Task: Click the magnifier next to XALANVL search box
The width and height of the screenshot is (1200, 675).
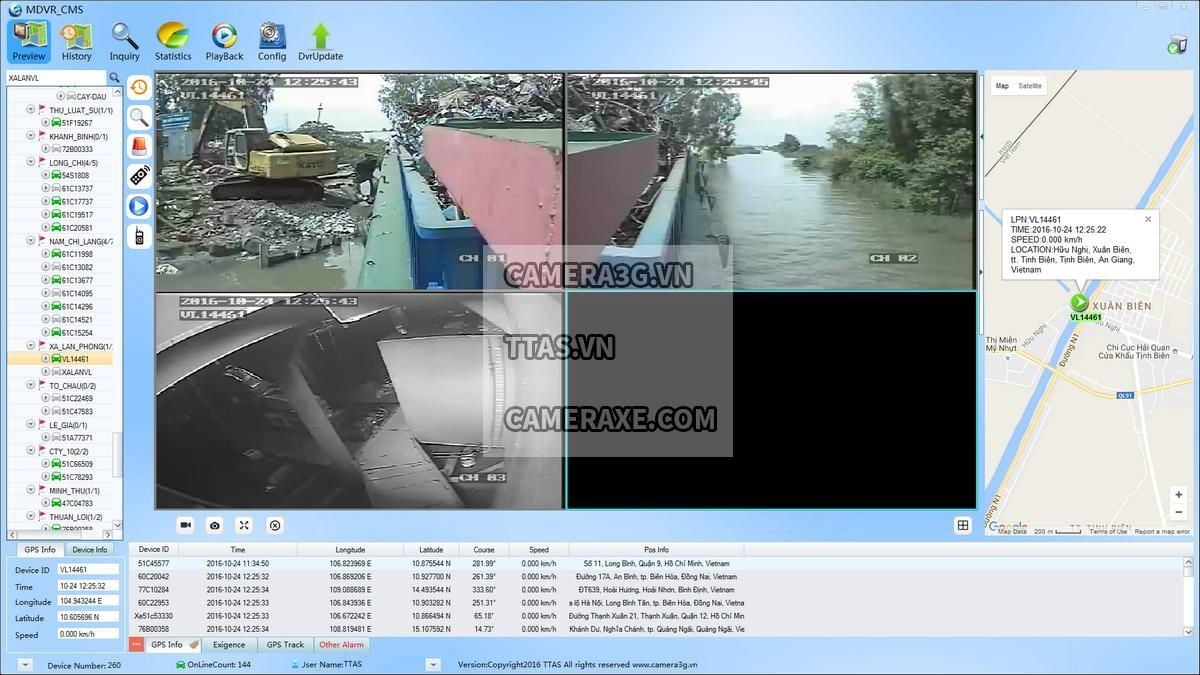Action: (114, 77)
